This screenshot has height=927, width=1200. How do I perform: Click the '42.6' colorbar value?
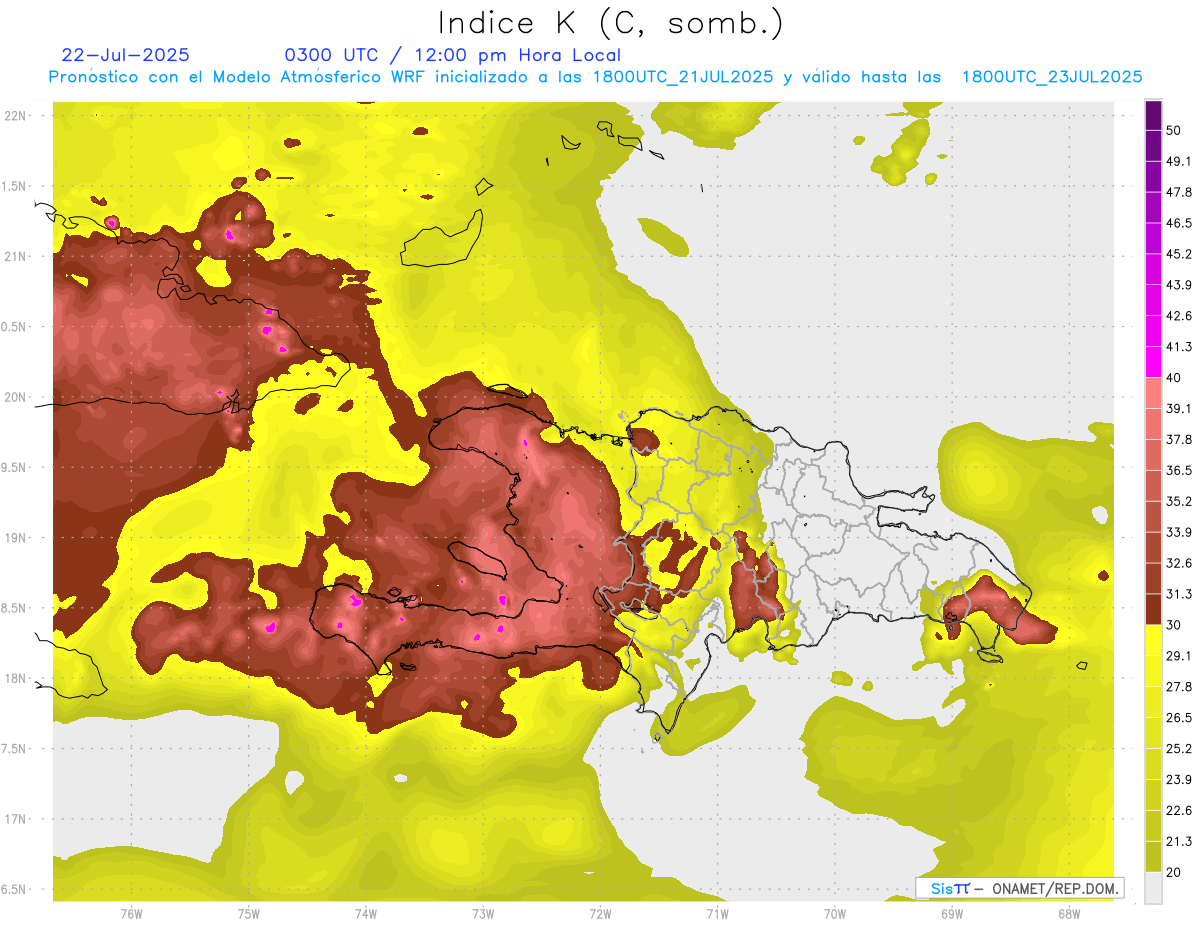(x=1179, y=316)
